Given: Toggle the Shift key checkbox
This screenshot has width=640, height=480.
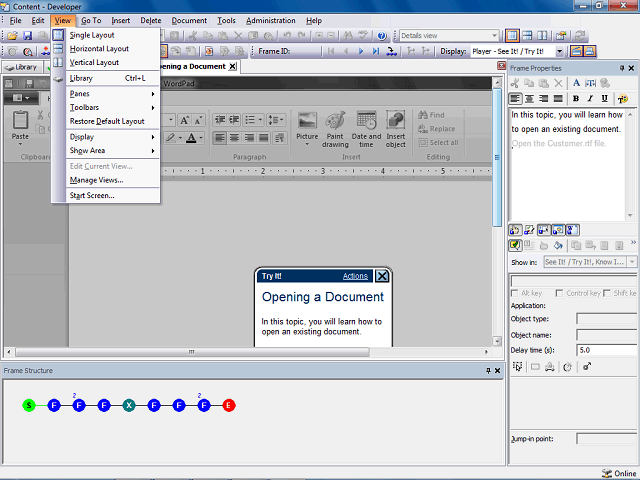Looking at the screenshot, I should (x=607, y=293).
